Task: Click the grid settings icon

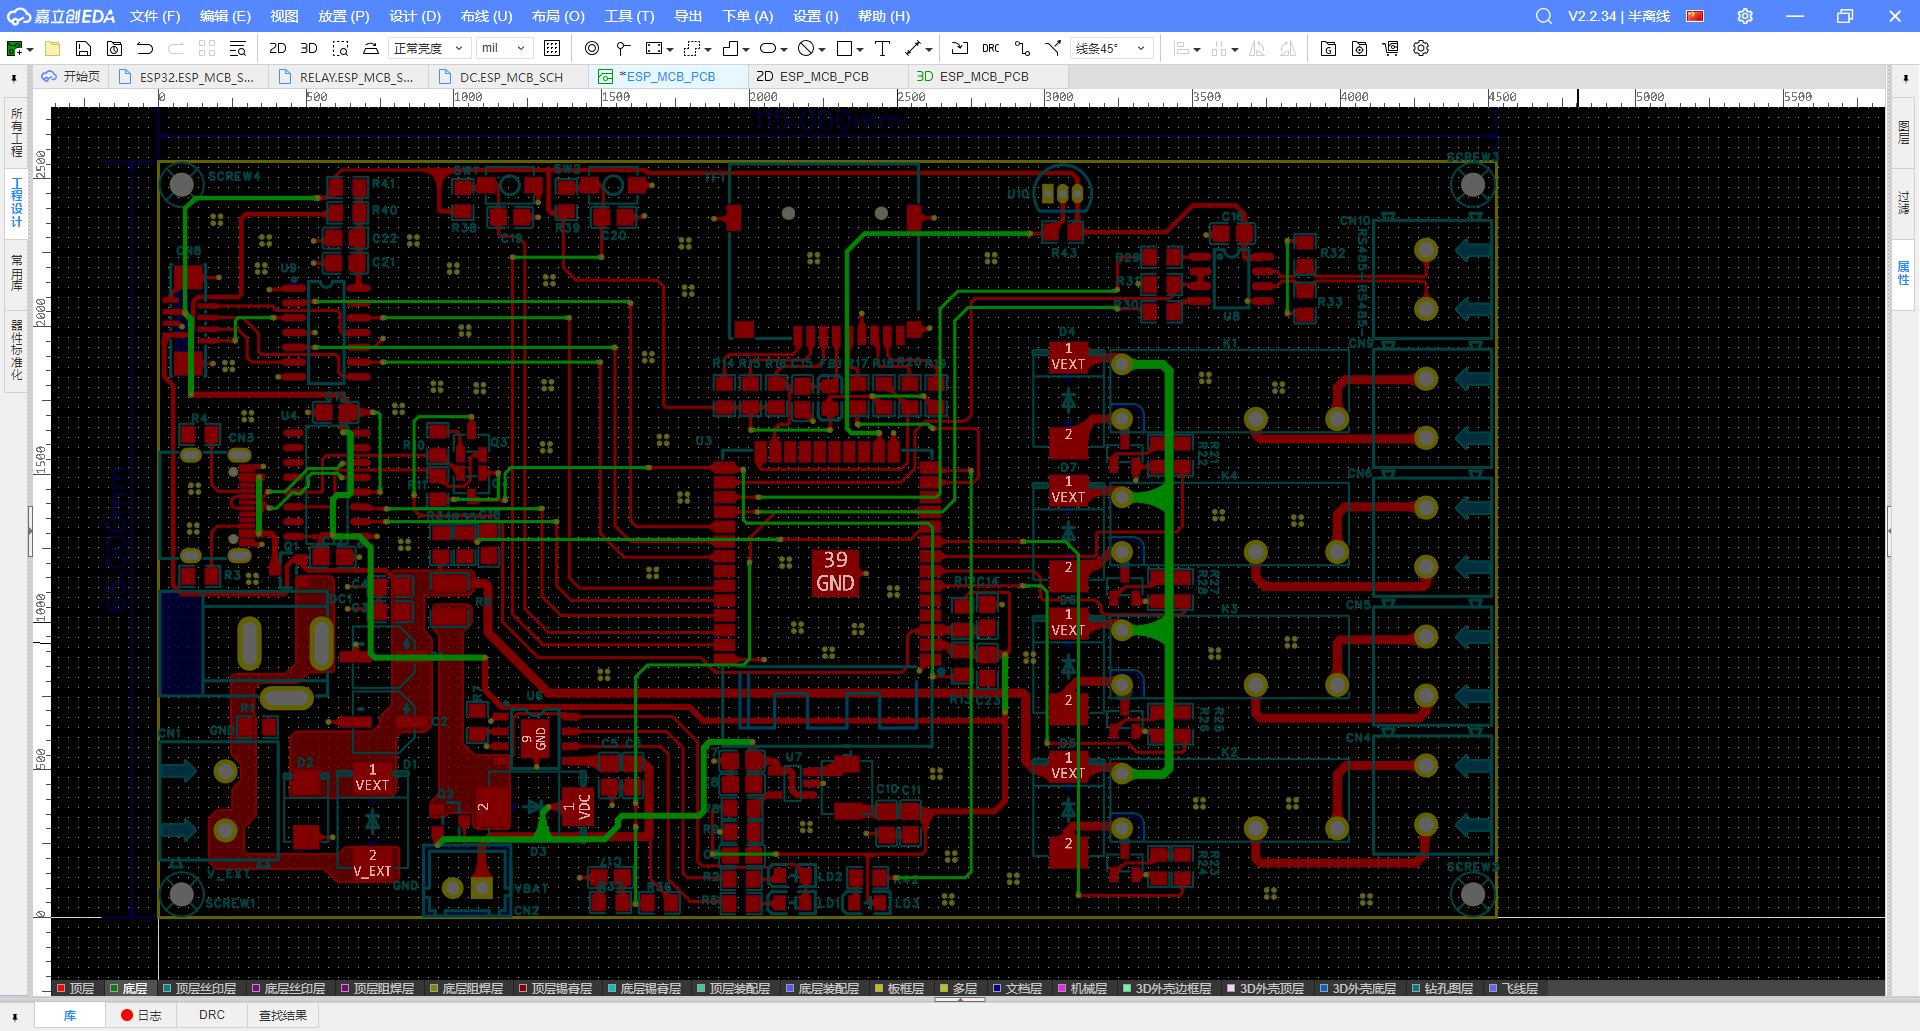Action: coord(552,48)
